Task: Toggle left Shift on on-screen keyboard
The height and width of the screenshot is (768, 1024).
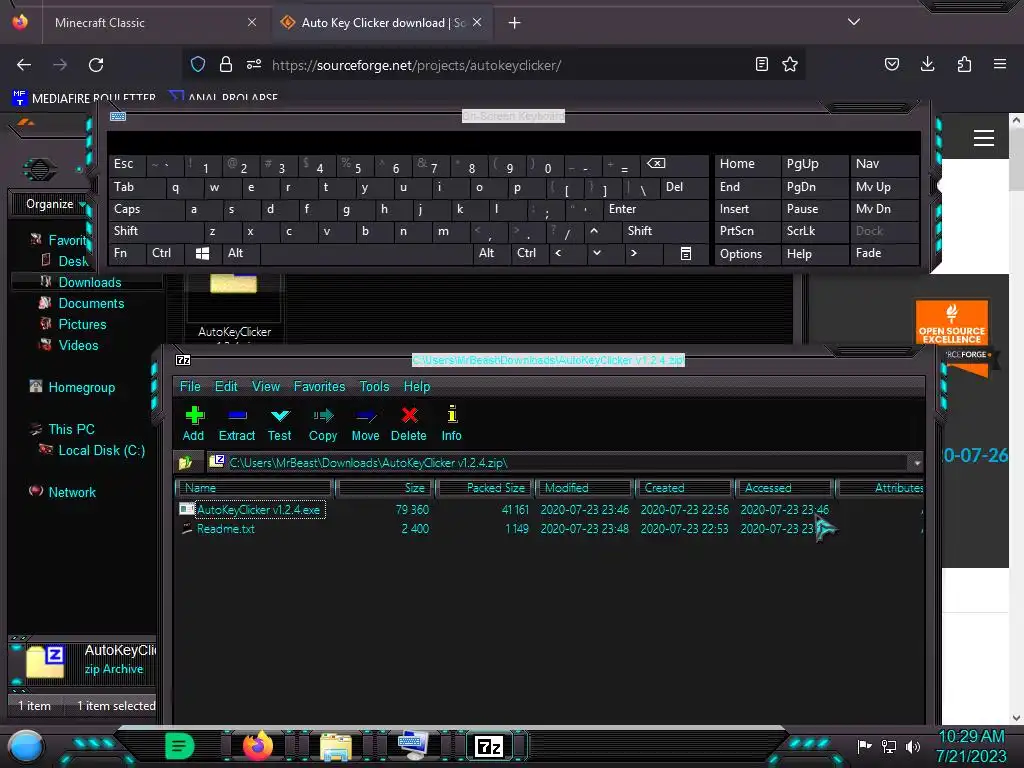Action: pyautogui.click(x=155, y=231)
